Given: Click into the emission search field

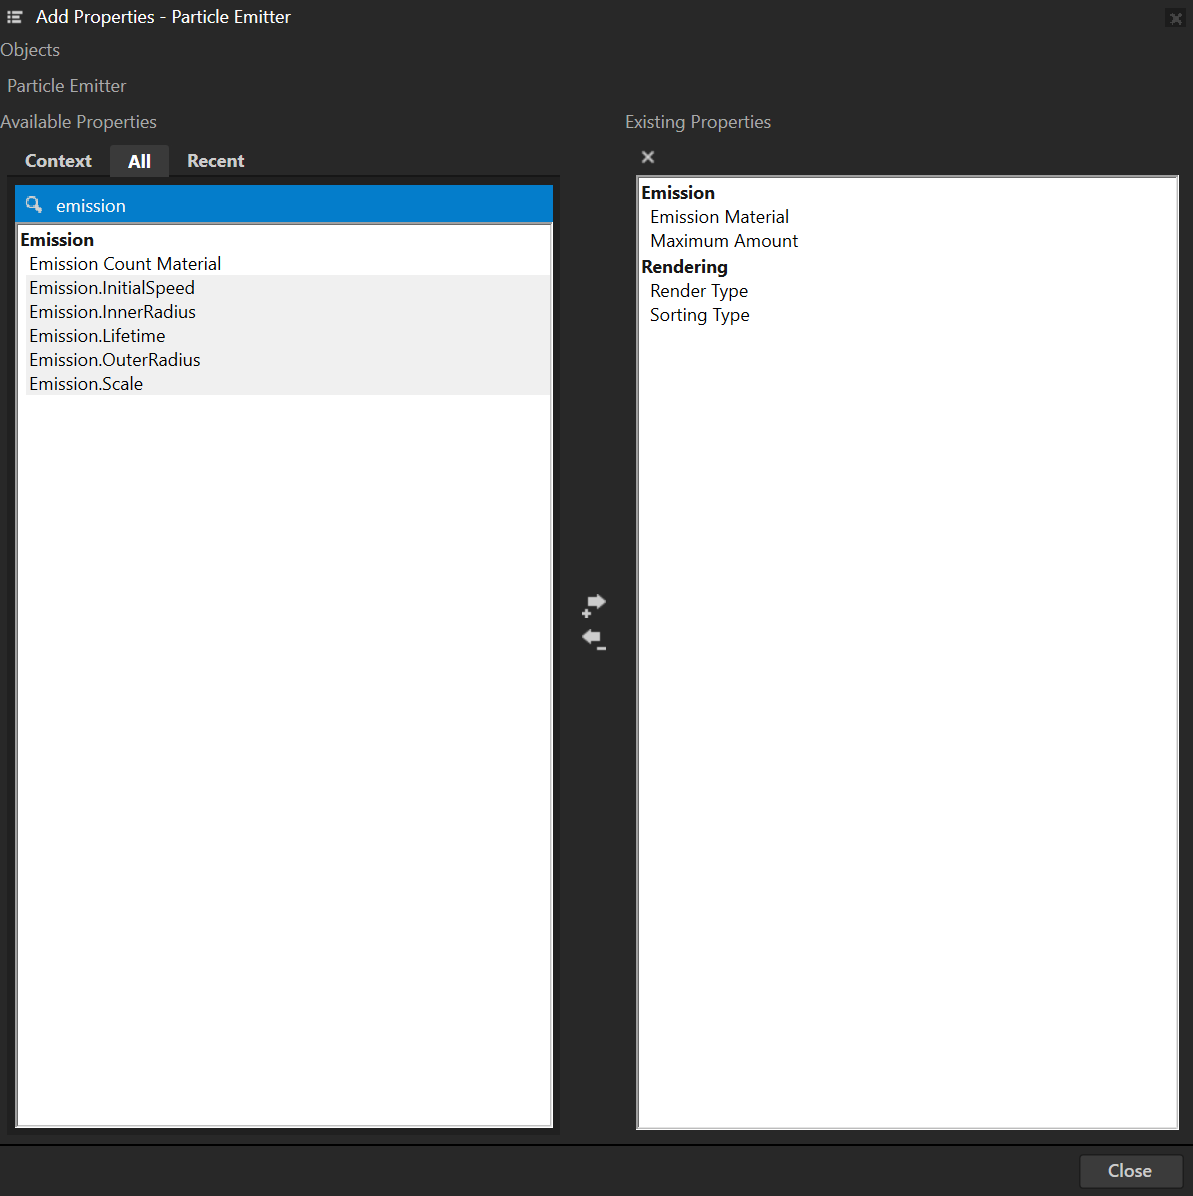Looking at the screenshot, I should point(284,204).
